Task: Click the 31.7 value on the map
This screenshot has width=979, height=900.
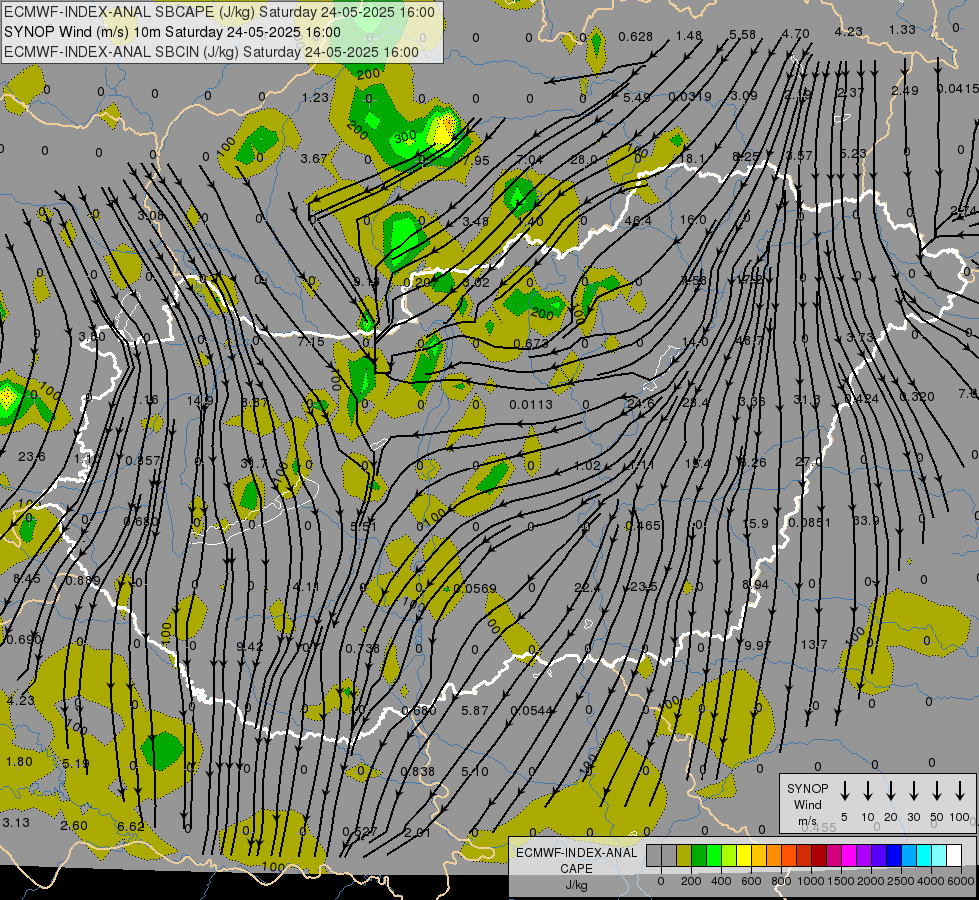Action: pyautogui.click(x=253, y=463)
